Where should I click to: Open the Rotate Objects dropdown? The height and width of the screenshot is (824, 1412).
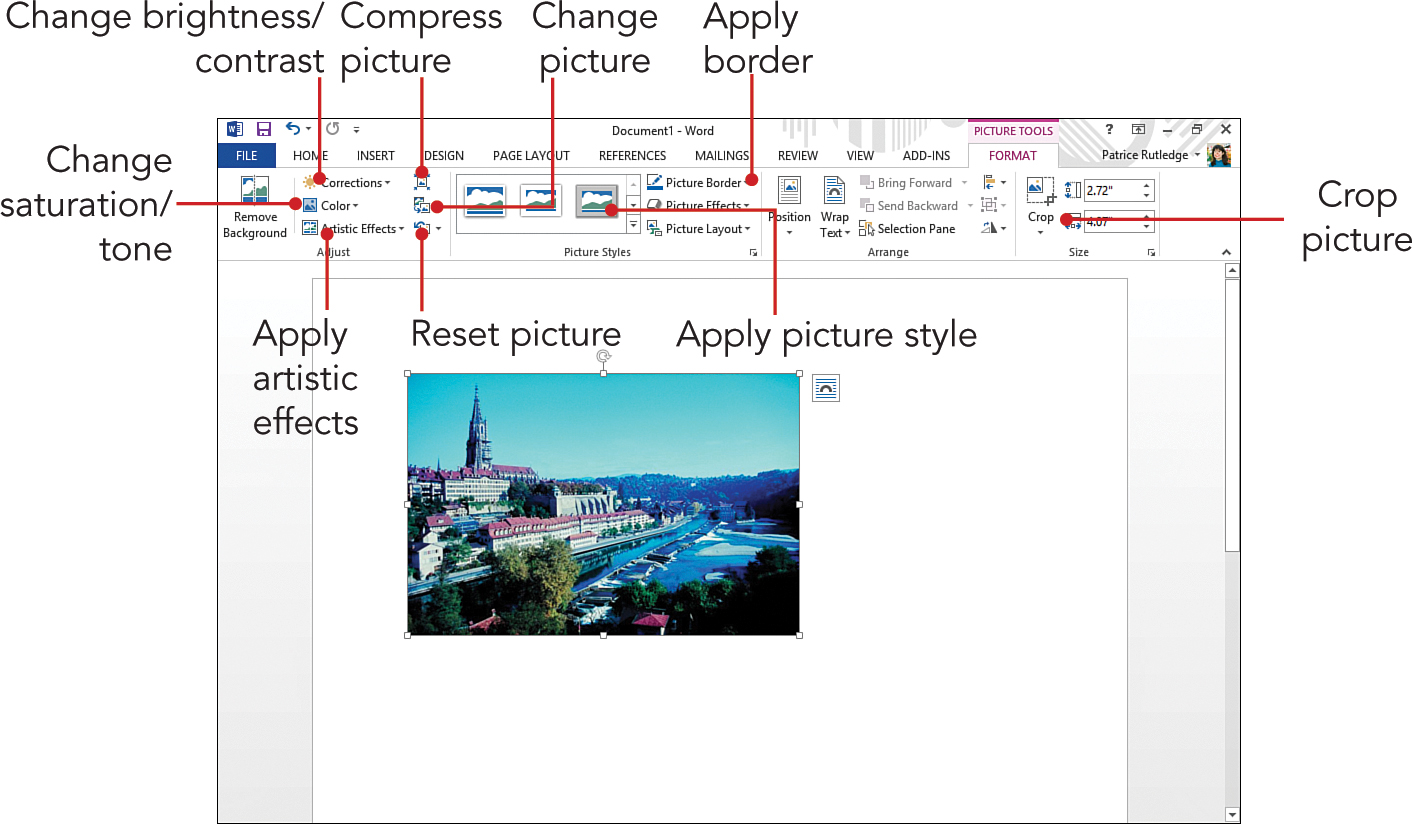click(x=994, y=229)
